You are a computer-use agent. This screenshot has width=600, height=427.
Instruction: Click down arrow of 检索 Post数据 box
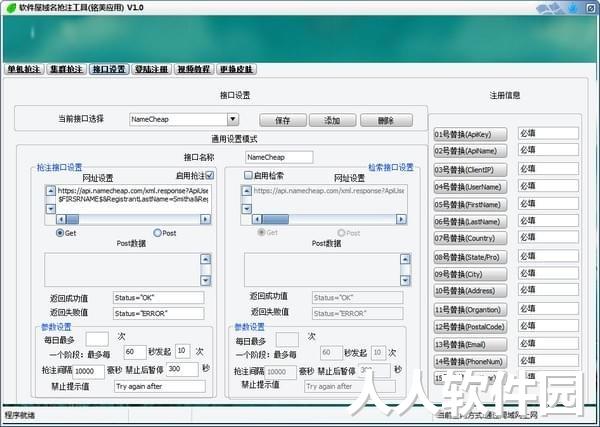[x=405, y=281]
